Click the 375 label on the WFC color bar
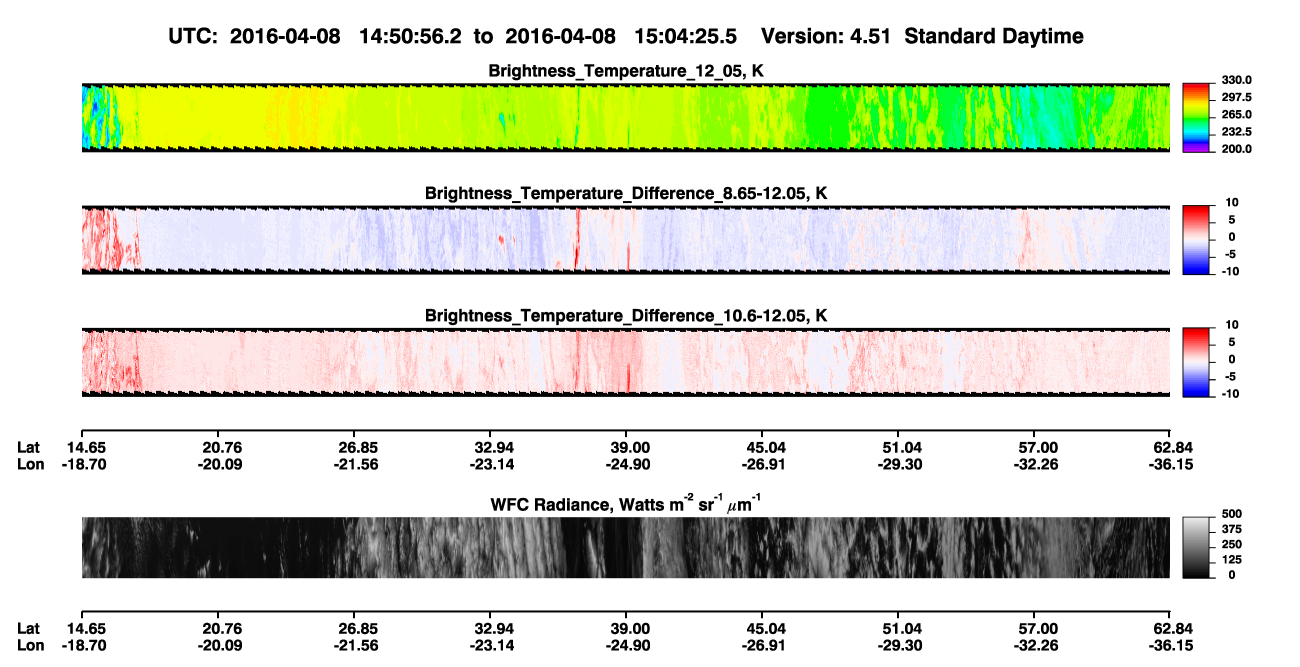 1232,529
